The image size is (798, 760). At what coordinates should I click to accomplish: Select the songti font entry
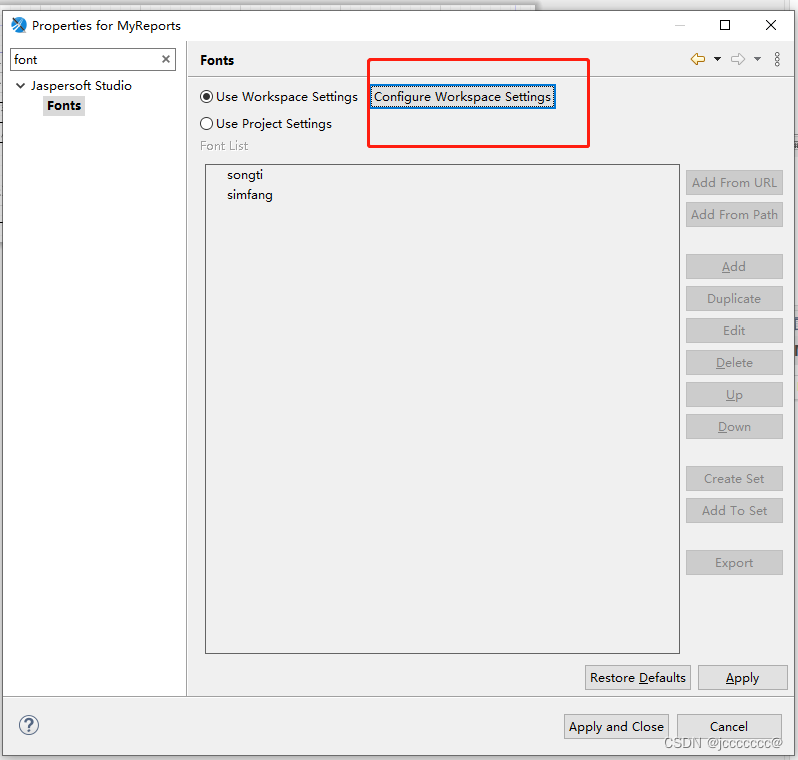(x=245, y=175)
